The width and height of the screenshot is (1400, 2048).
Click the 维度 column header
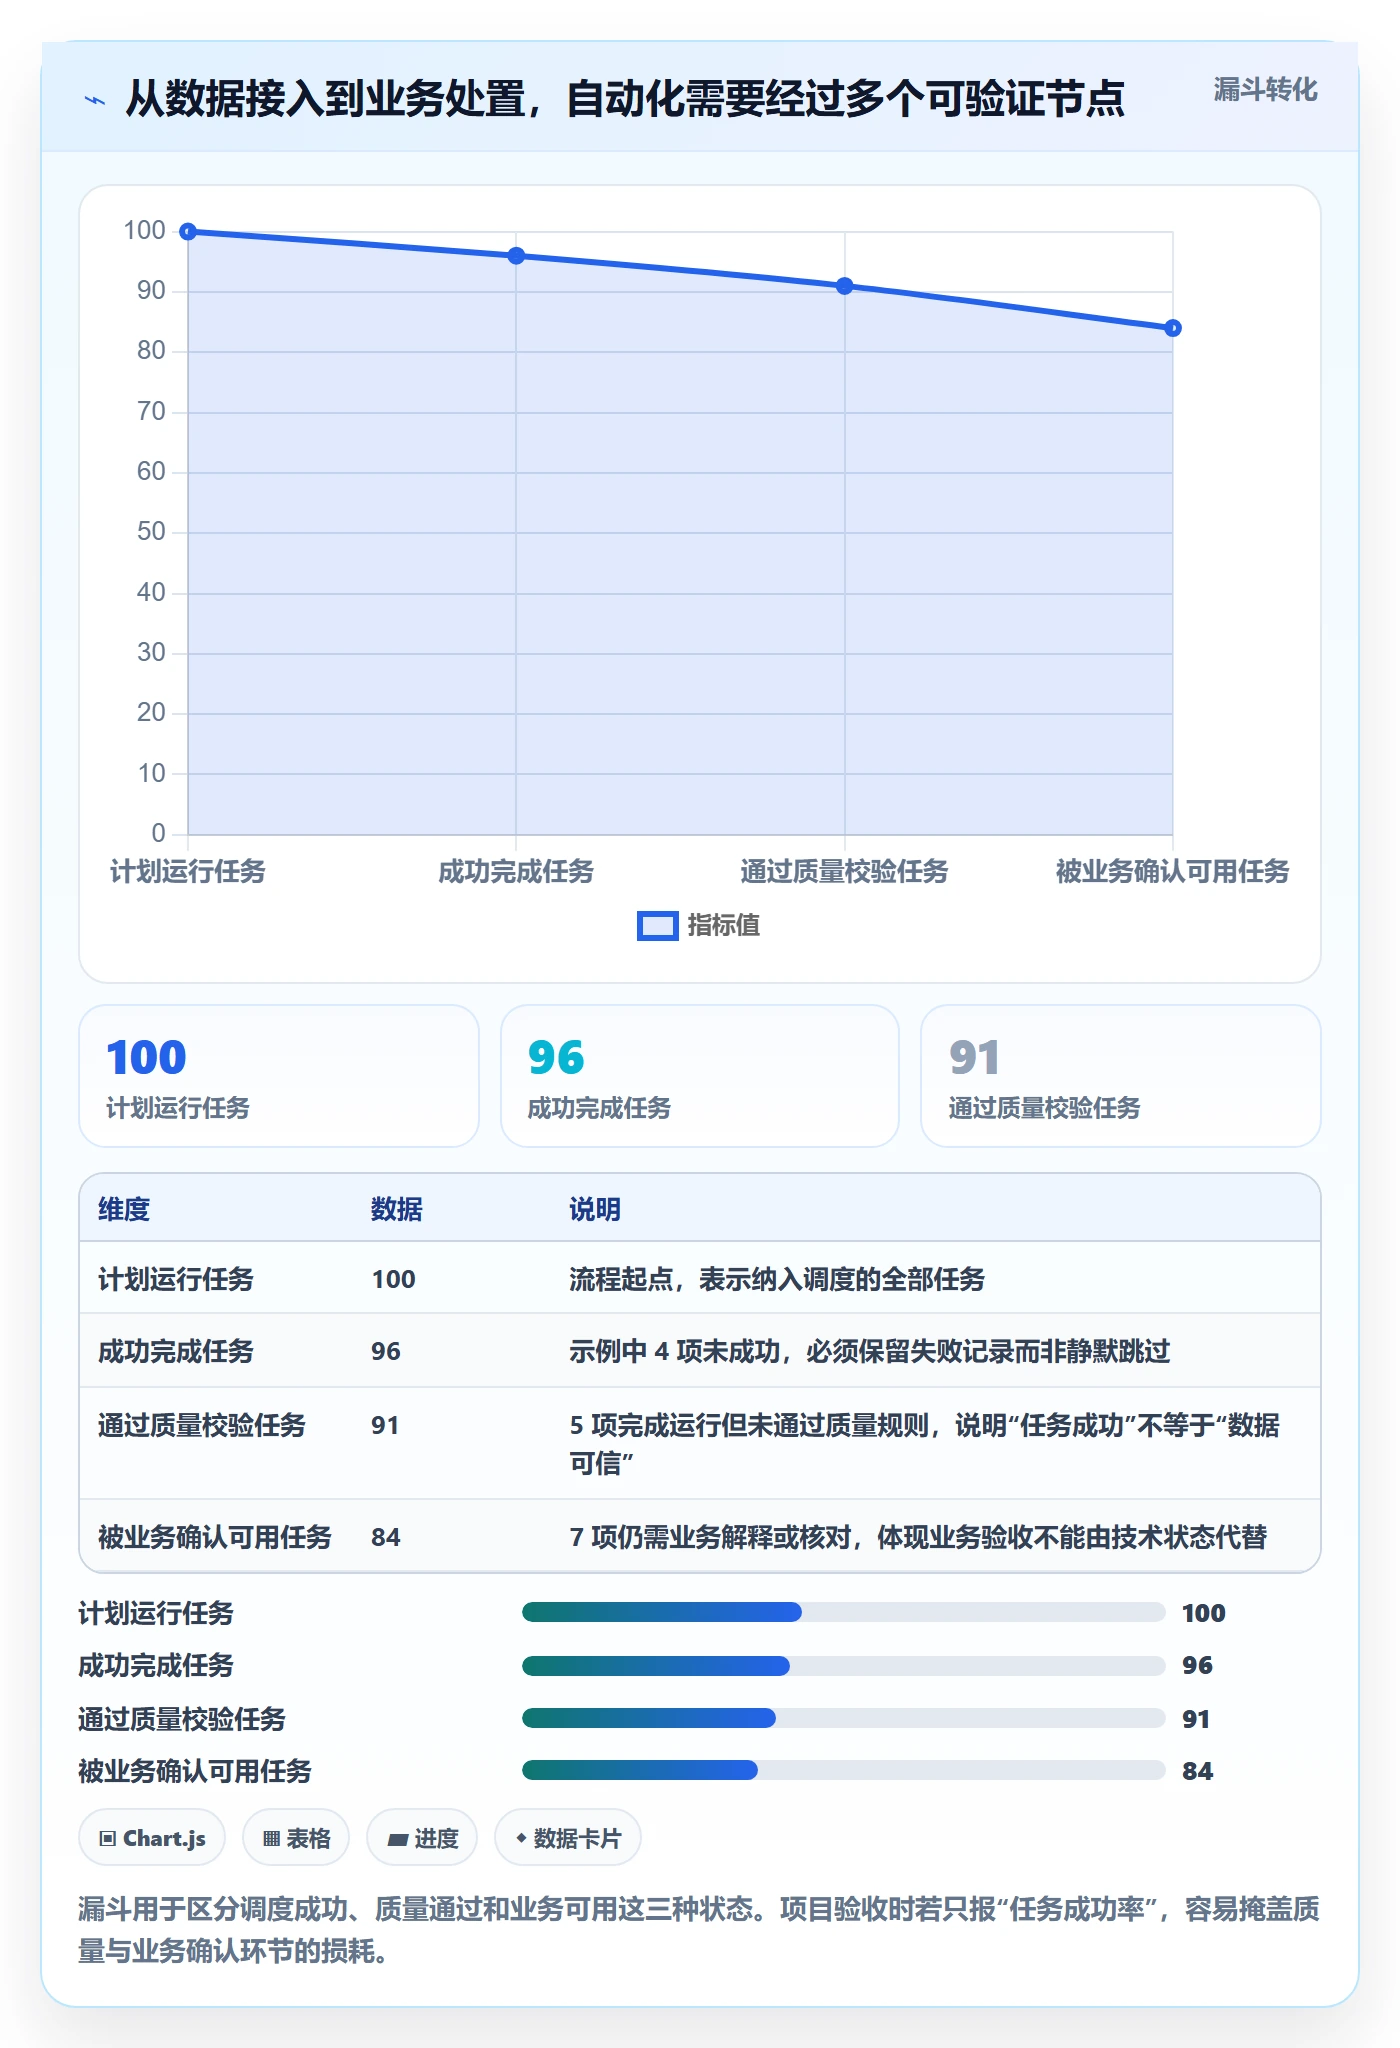[124, 1209]
